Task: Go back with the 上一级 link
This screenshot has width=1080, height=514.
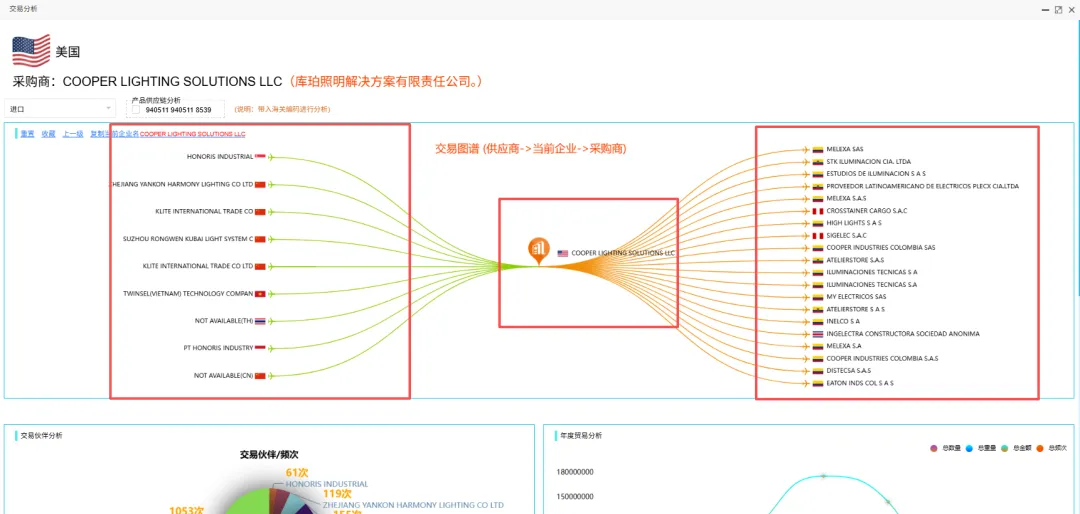Action: click(x=73, y=134)
